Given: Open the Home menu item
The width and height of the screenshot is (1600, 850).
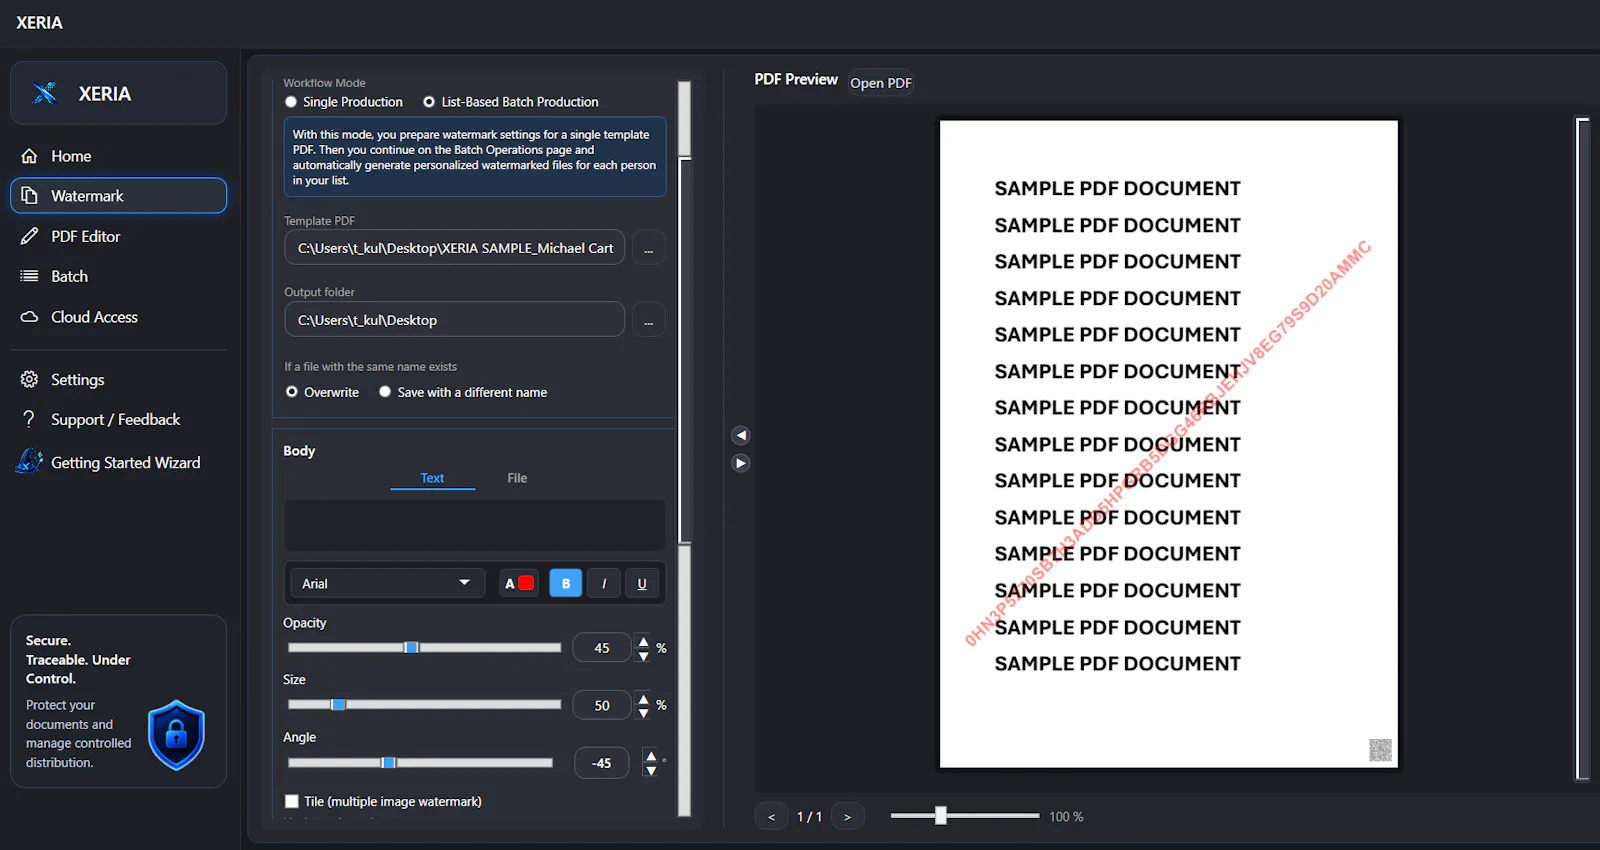Looking at the screenshot, I should click(118, 156).
